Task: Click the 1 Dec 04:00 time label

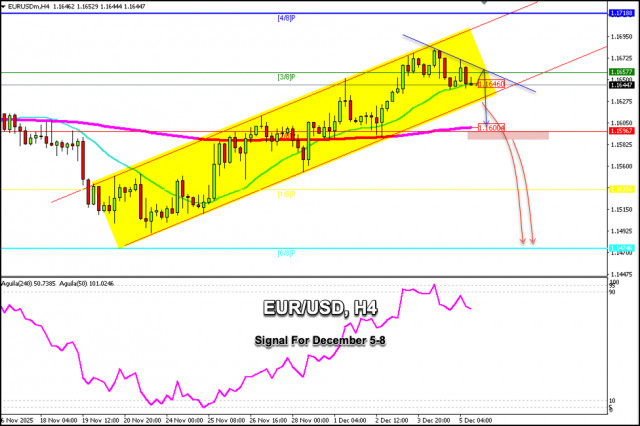Action: click(350, 420)
